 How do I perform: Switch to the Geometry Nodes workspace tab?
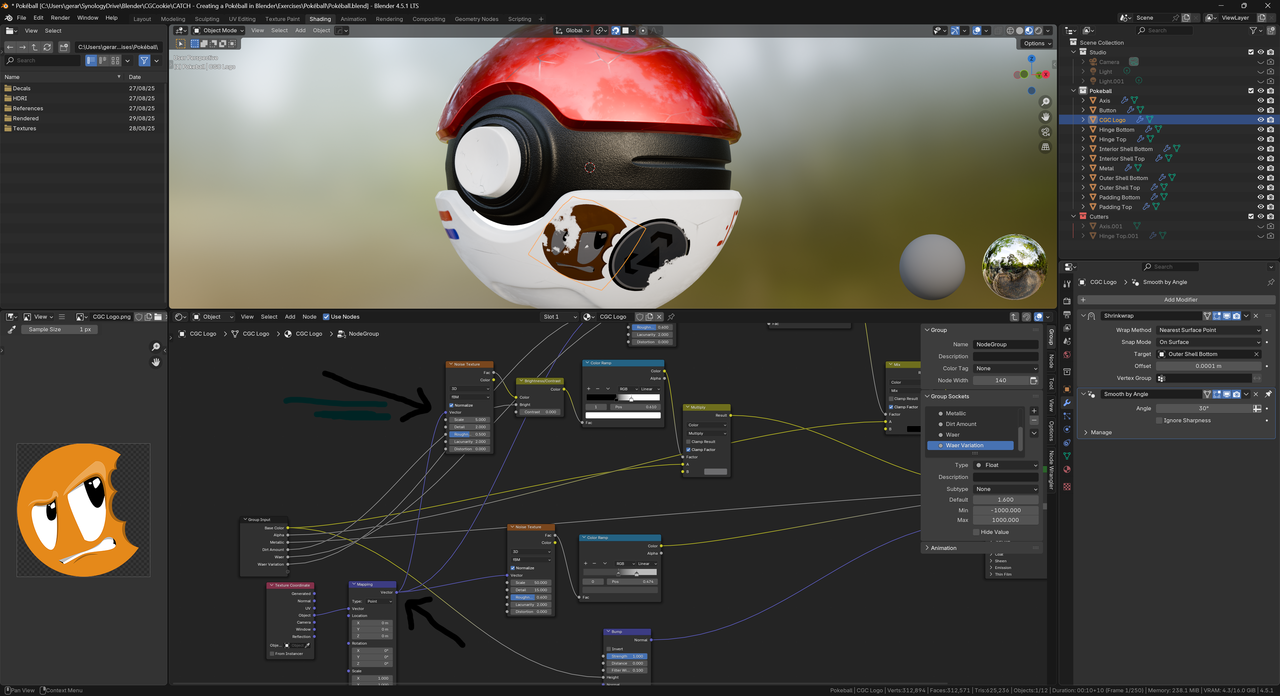[x=475, y=19]
